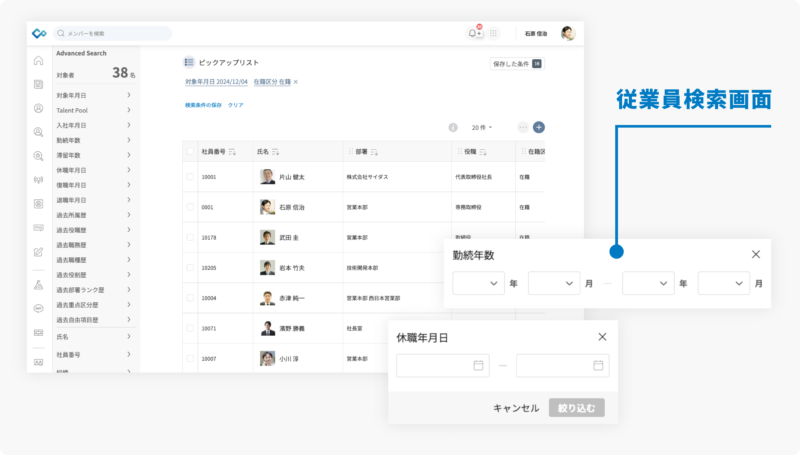Click the 検索条件の保存 link
Viewport: 800px width, 455px height.
[x=203, y=105]
